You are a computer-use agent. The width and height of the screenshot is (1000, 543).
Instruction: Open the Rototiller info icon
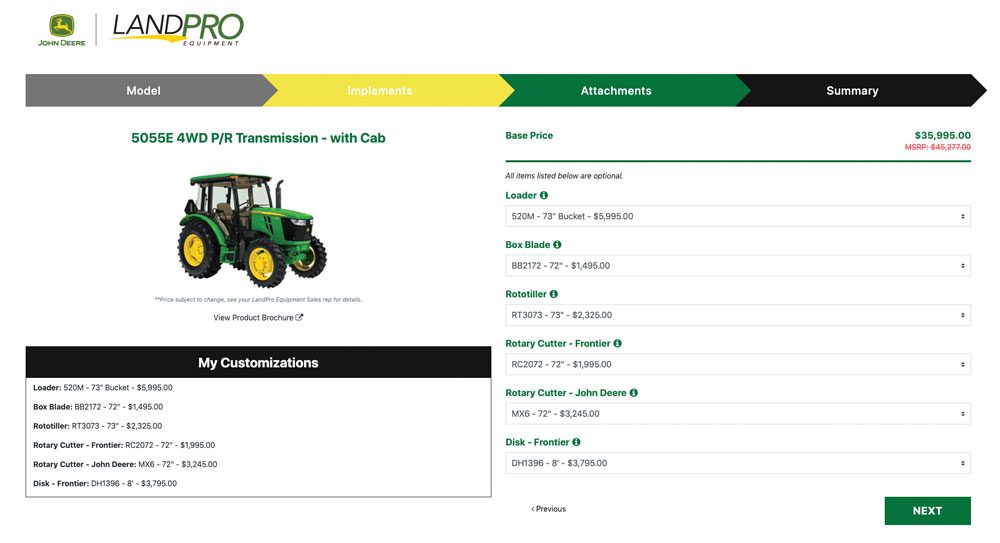click(x=553, y=294)
